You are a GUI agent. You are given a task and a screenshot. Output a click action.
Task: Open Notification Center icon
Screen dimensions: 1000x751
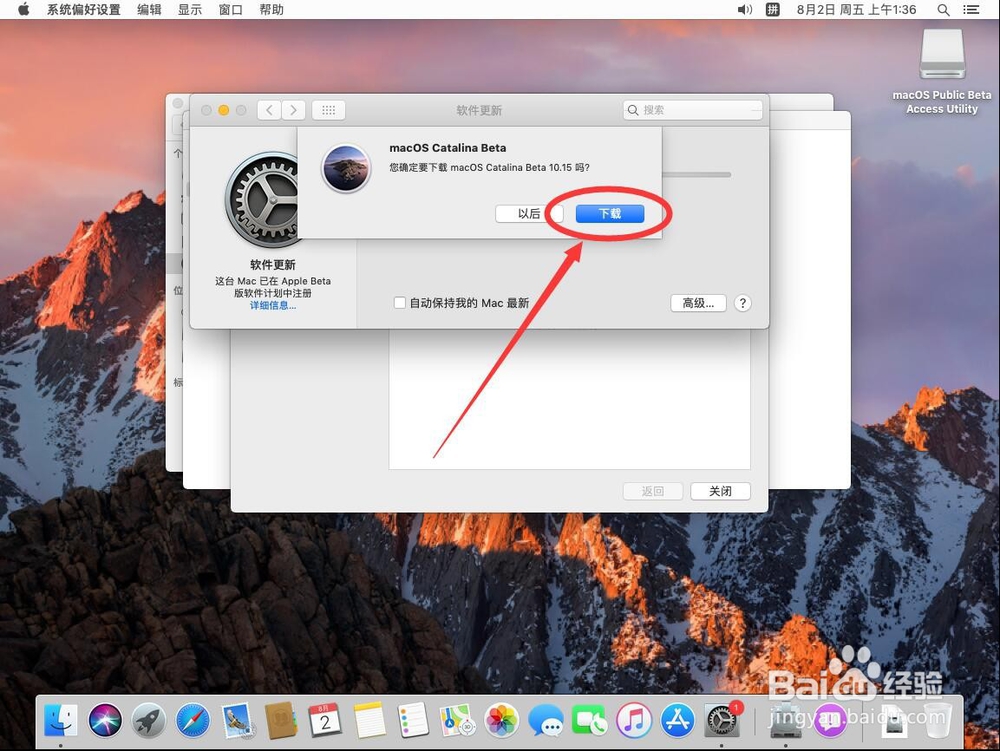(x=971, y=10)
